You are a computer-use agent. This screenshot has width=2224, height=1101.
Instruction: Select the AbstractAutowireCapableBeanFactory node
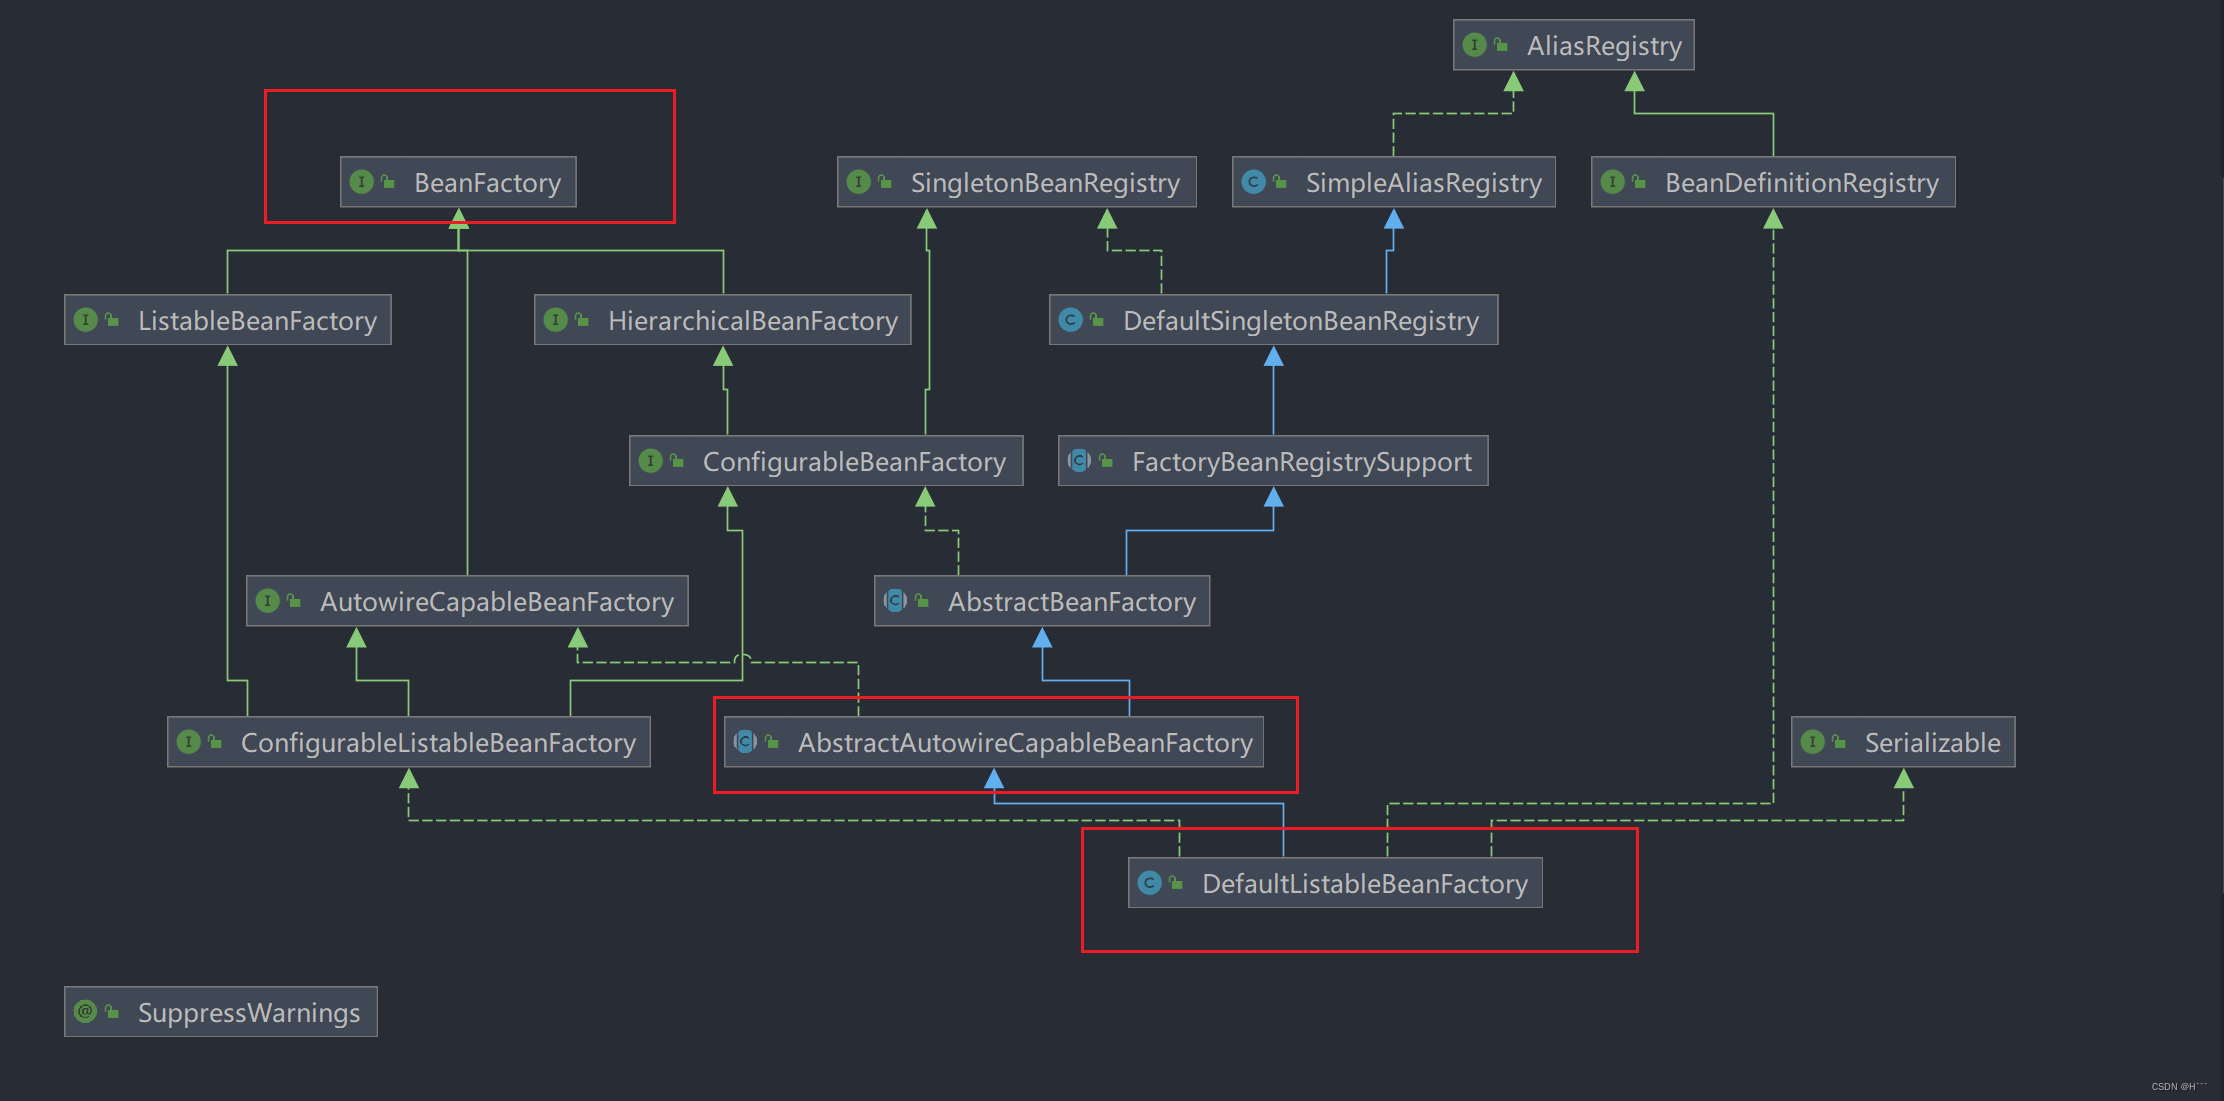coord(994,742)
